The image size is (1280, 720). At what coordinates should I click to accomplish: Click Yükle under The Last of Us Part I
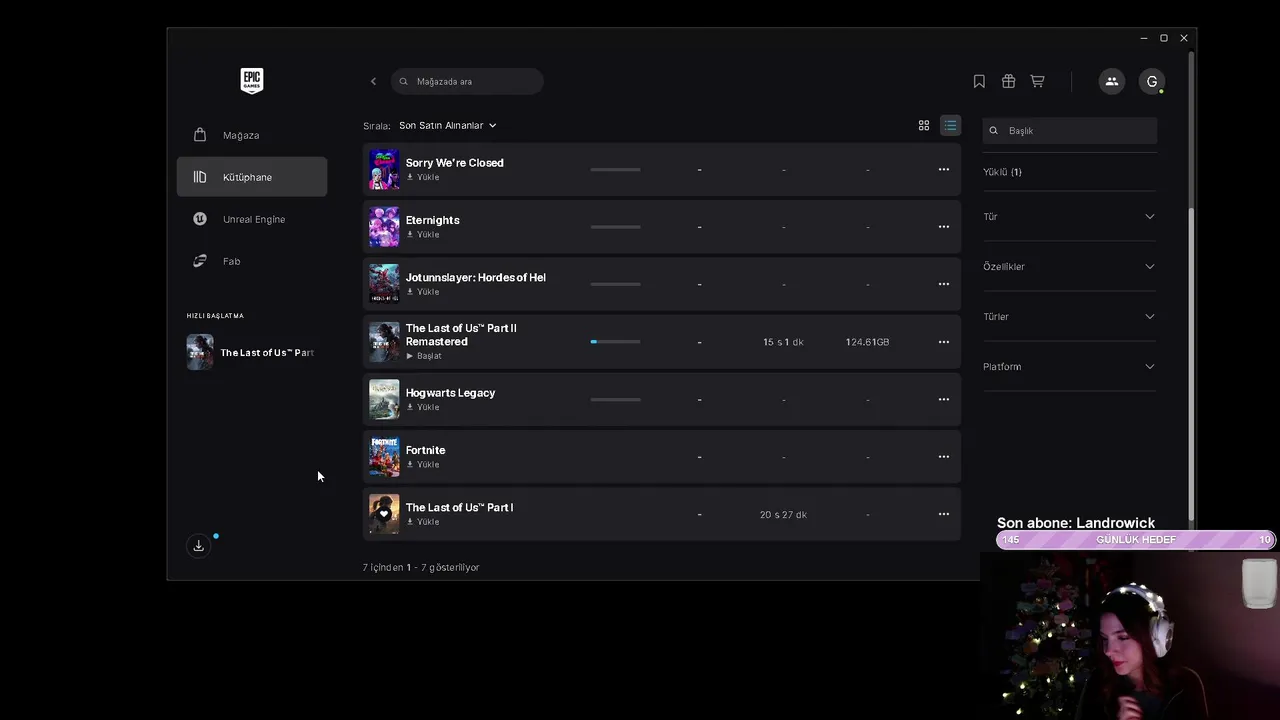coord(422,522)
